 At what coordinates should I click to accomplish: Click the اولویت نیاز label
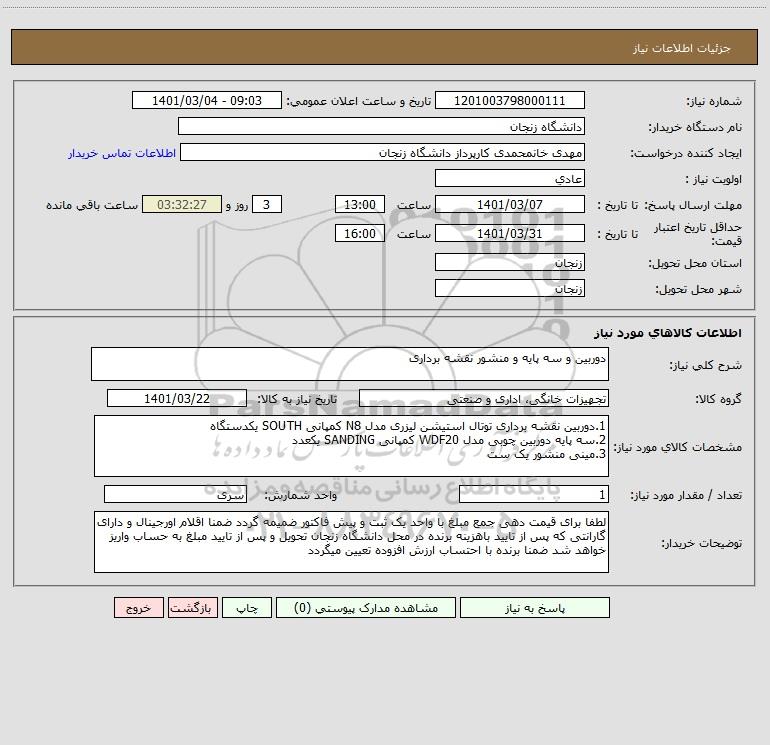tap(713, 179)
